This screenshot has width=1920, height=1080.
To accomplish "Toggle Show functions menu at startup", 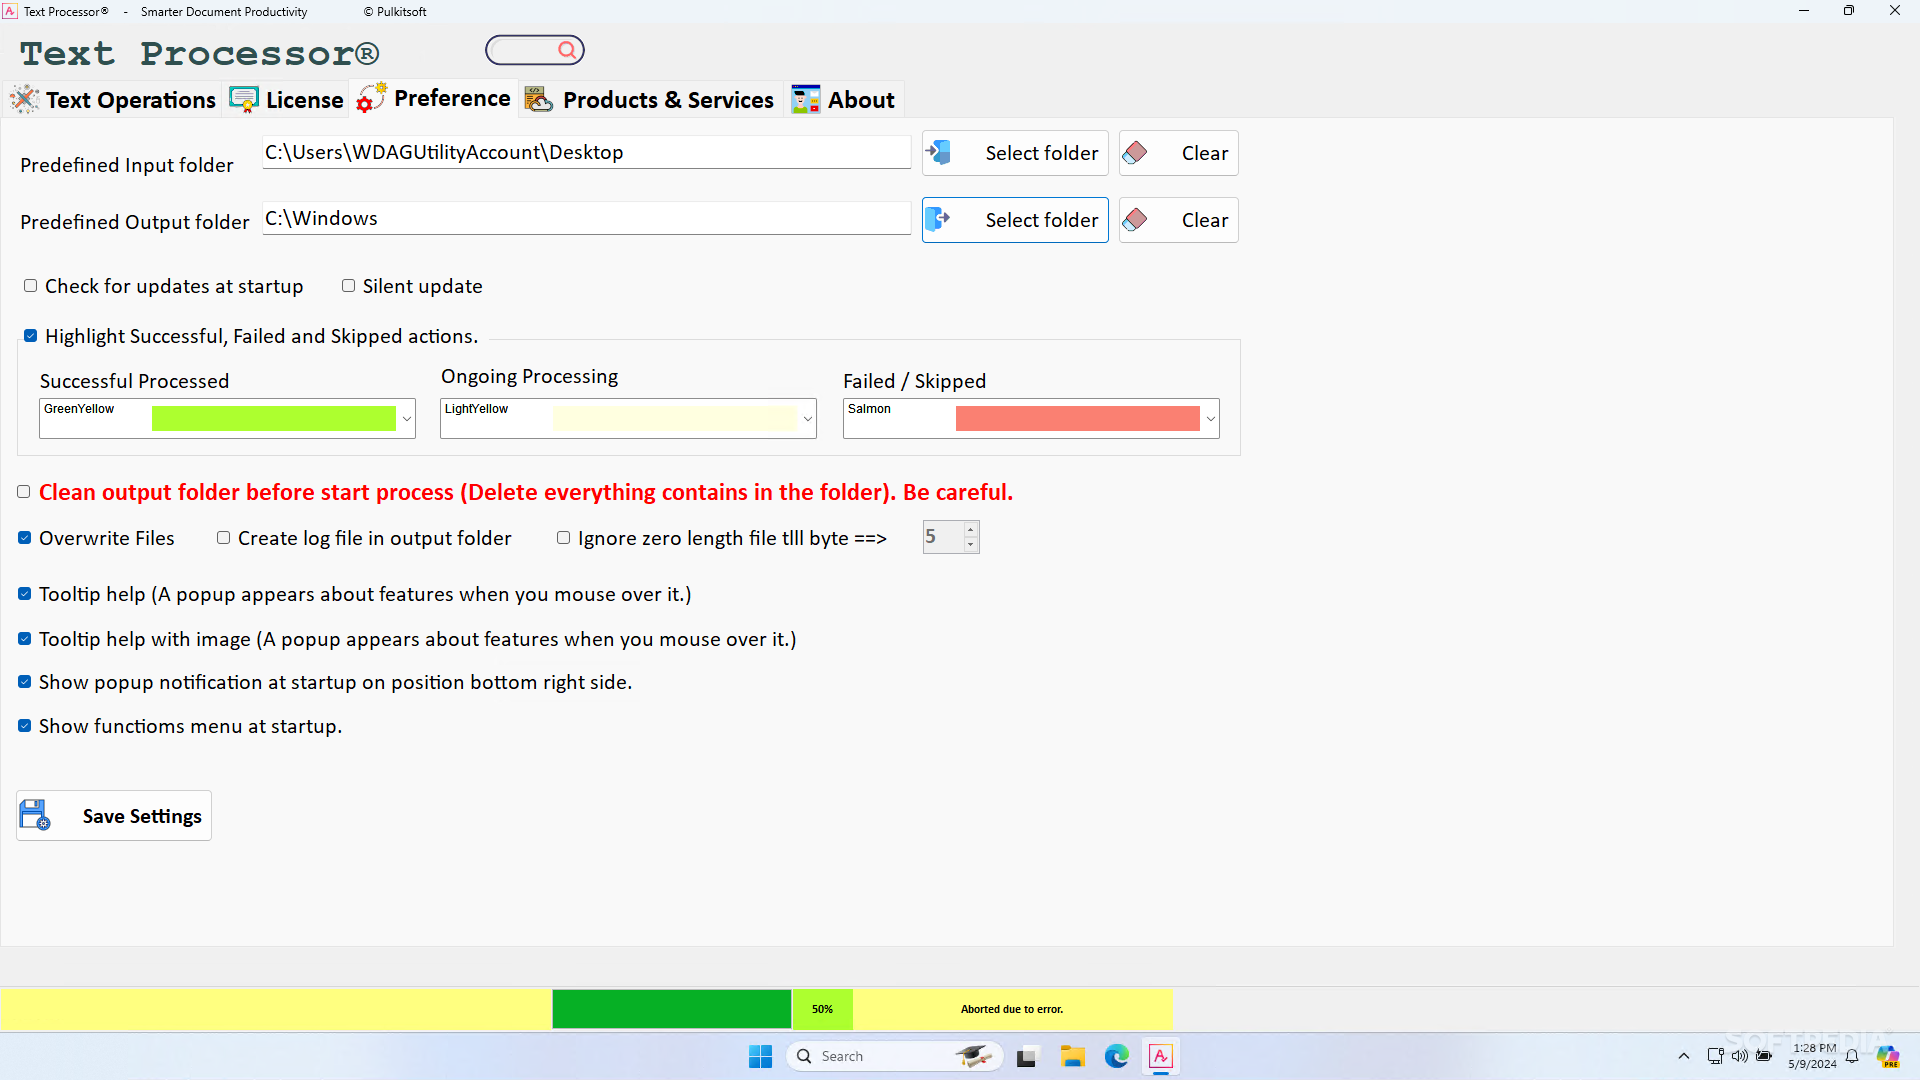I will [25, 726].
